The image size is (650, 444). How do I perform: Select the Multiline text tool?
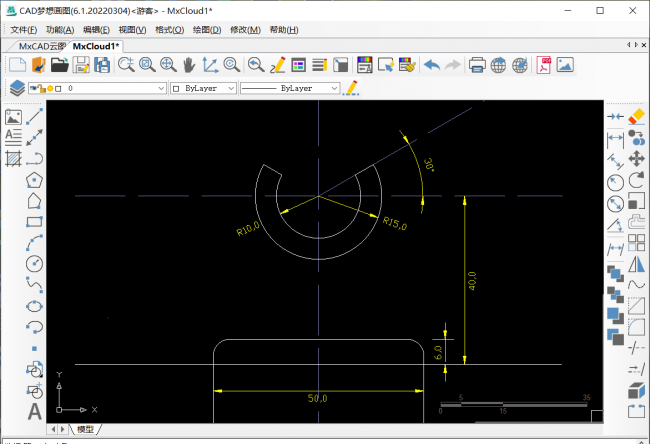(13, 137)
